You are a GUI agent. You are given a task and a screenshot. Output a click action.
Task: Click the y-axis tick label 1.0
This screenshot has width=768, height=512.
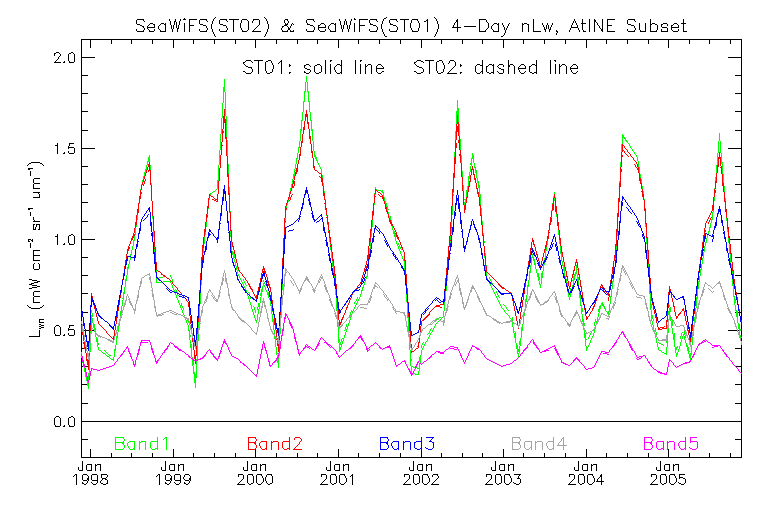pos(65,240)
